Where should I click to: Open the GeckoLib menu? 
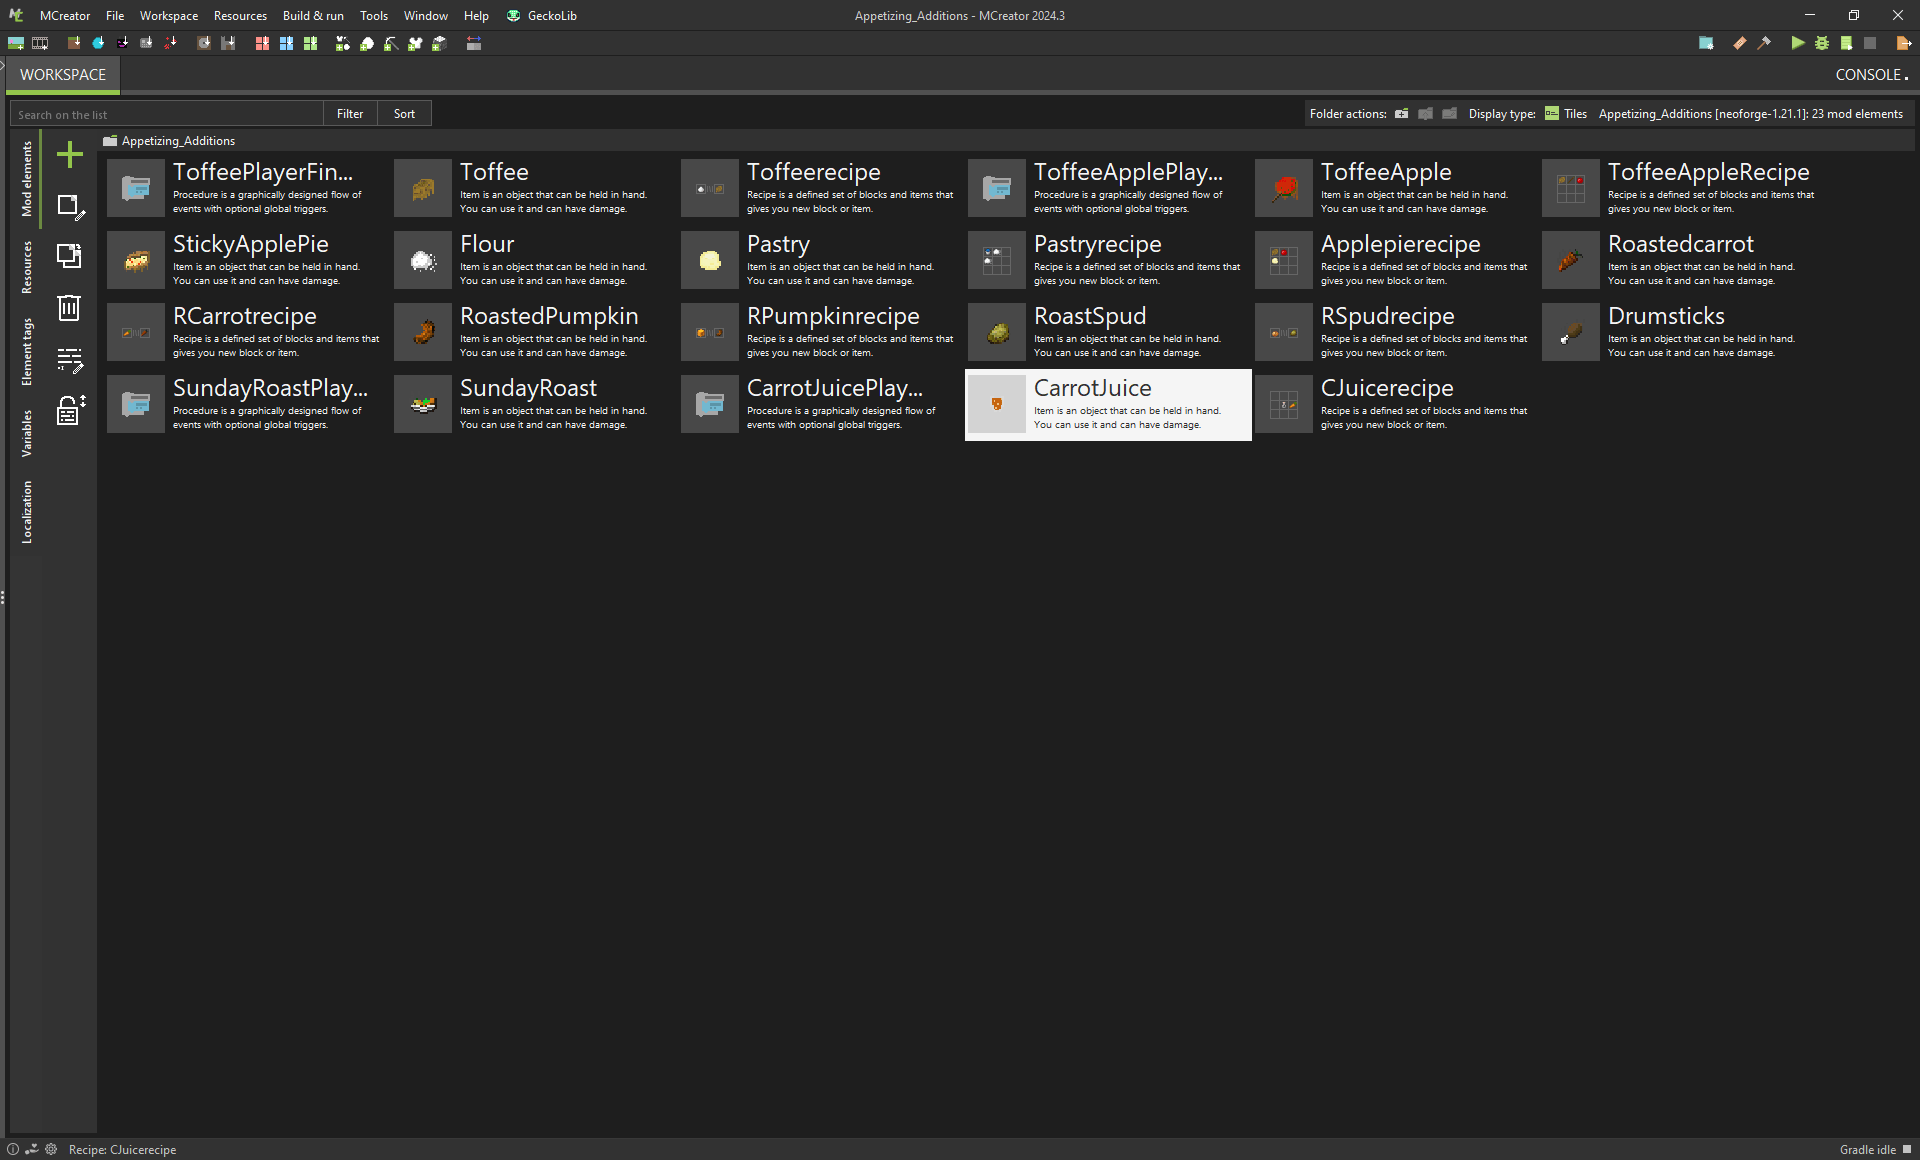pos(542,16)
